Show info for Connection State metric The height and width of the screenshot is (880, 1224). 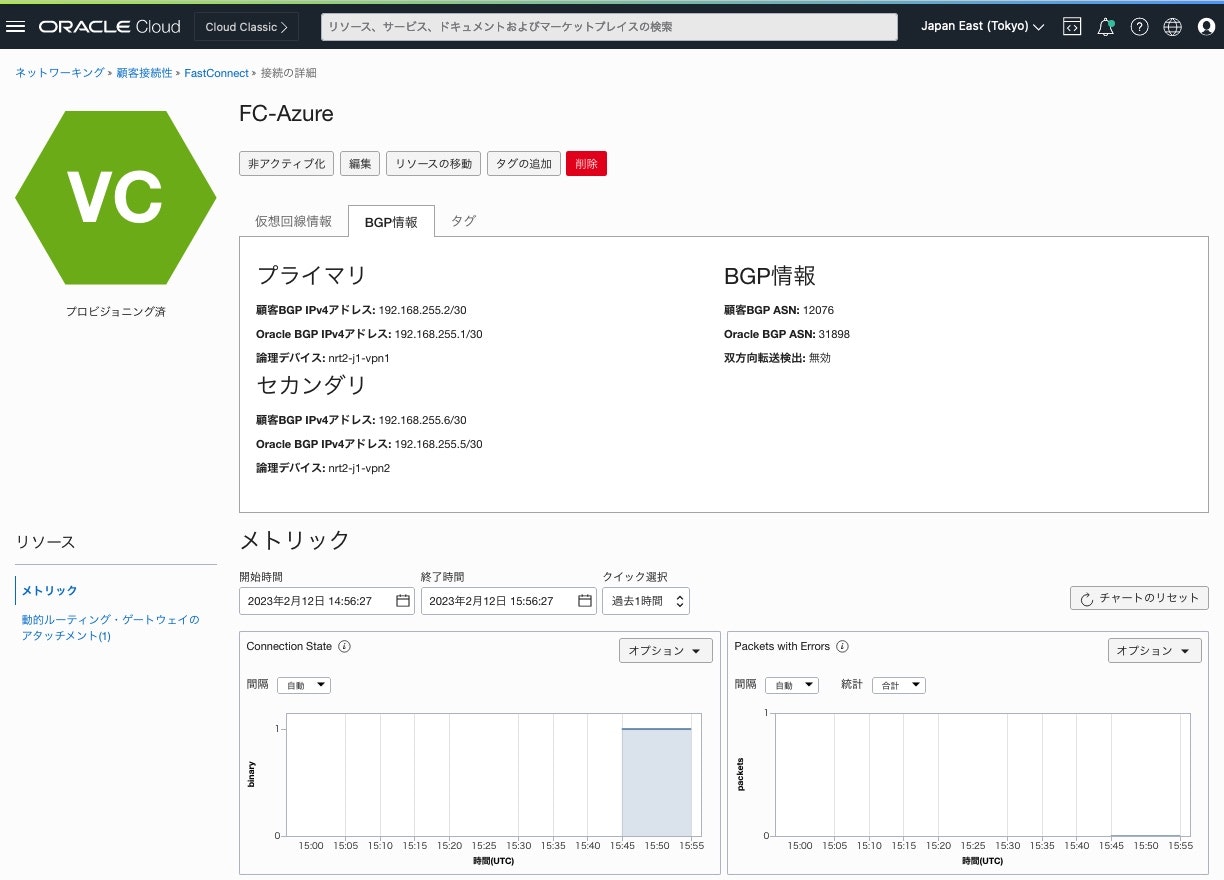[344, 647]
